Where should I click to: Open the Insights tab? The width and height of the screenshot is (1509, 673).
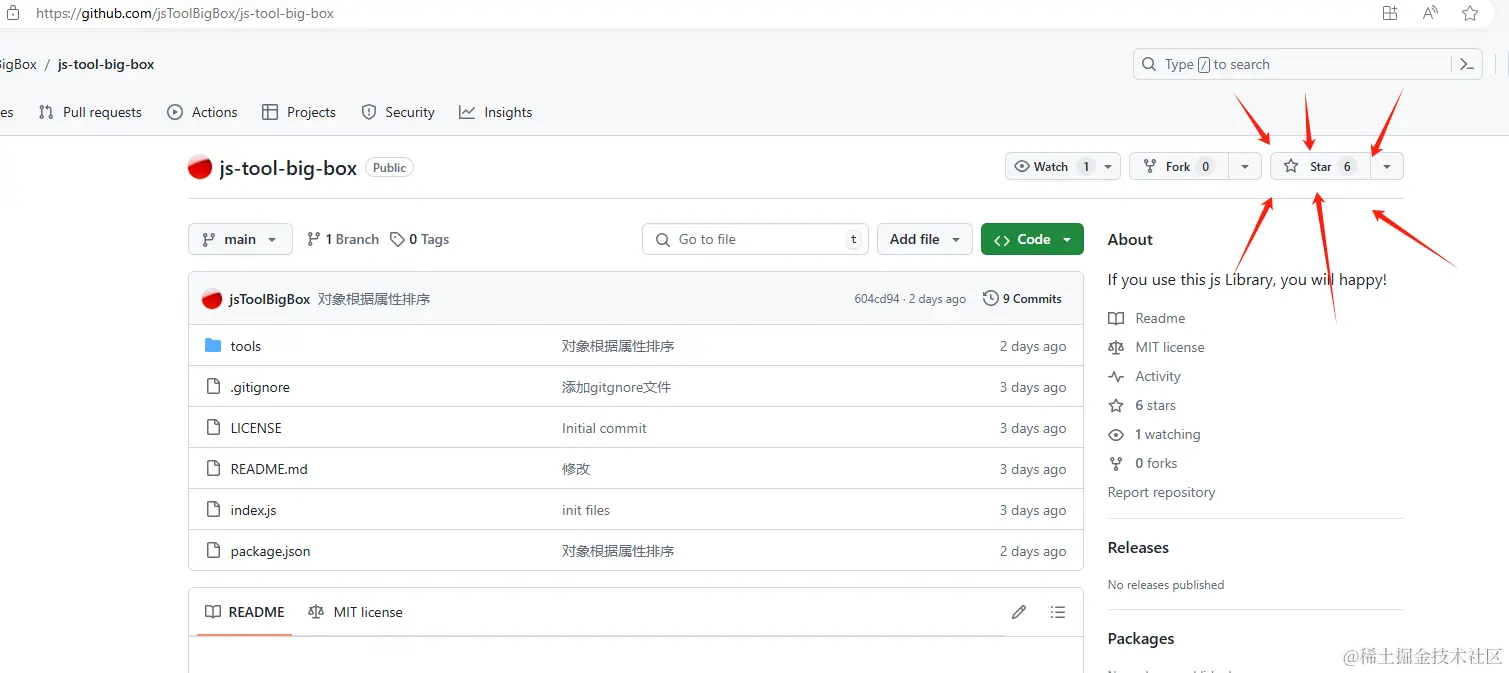(x=495, y=112)
